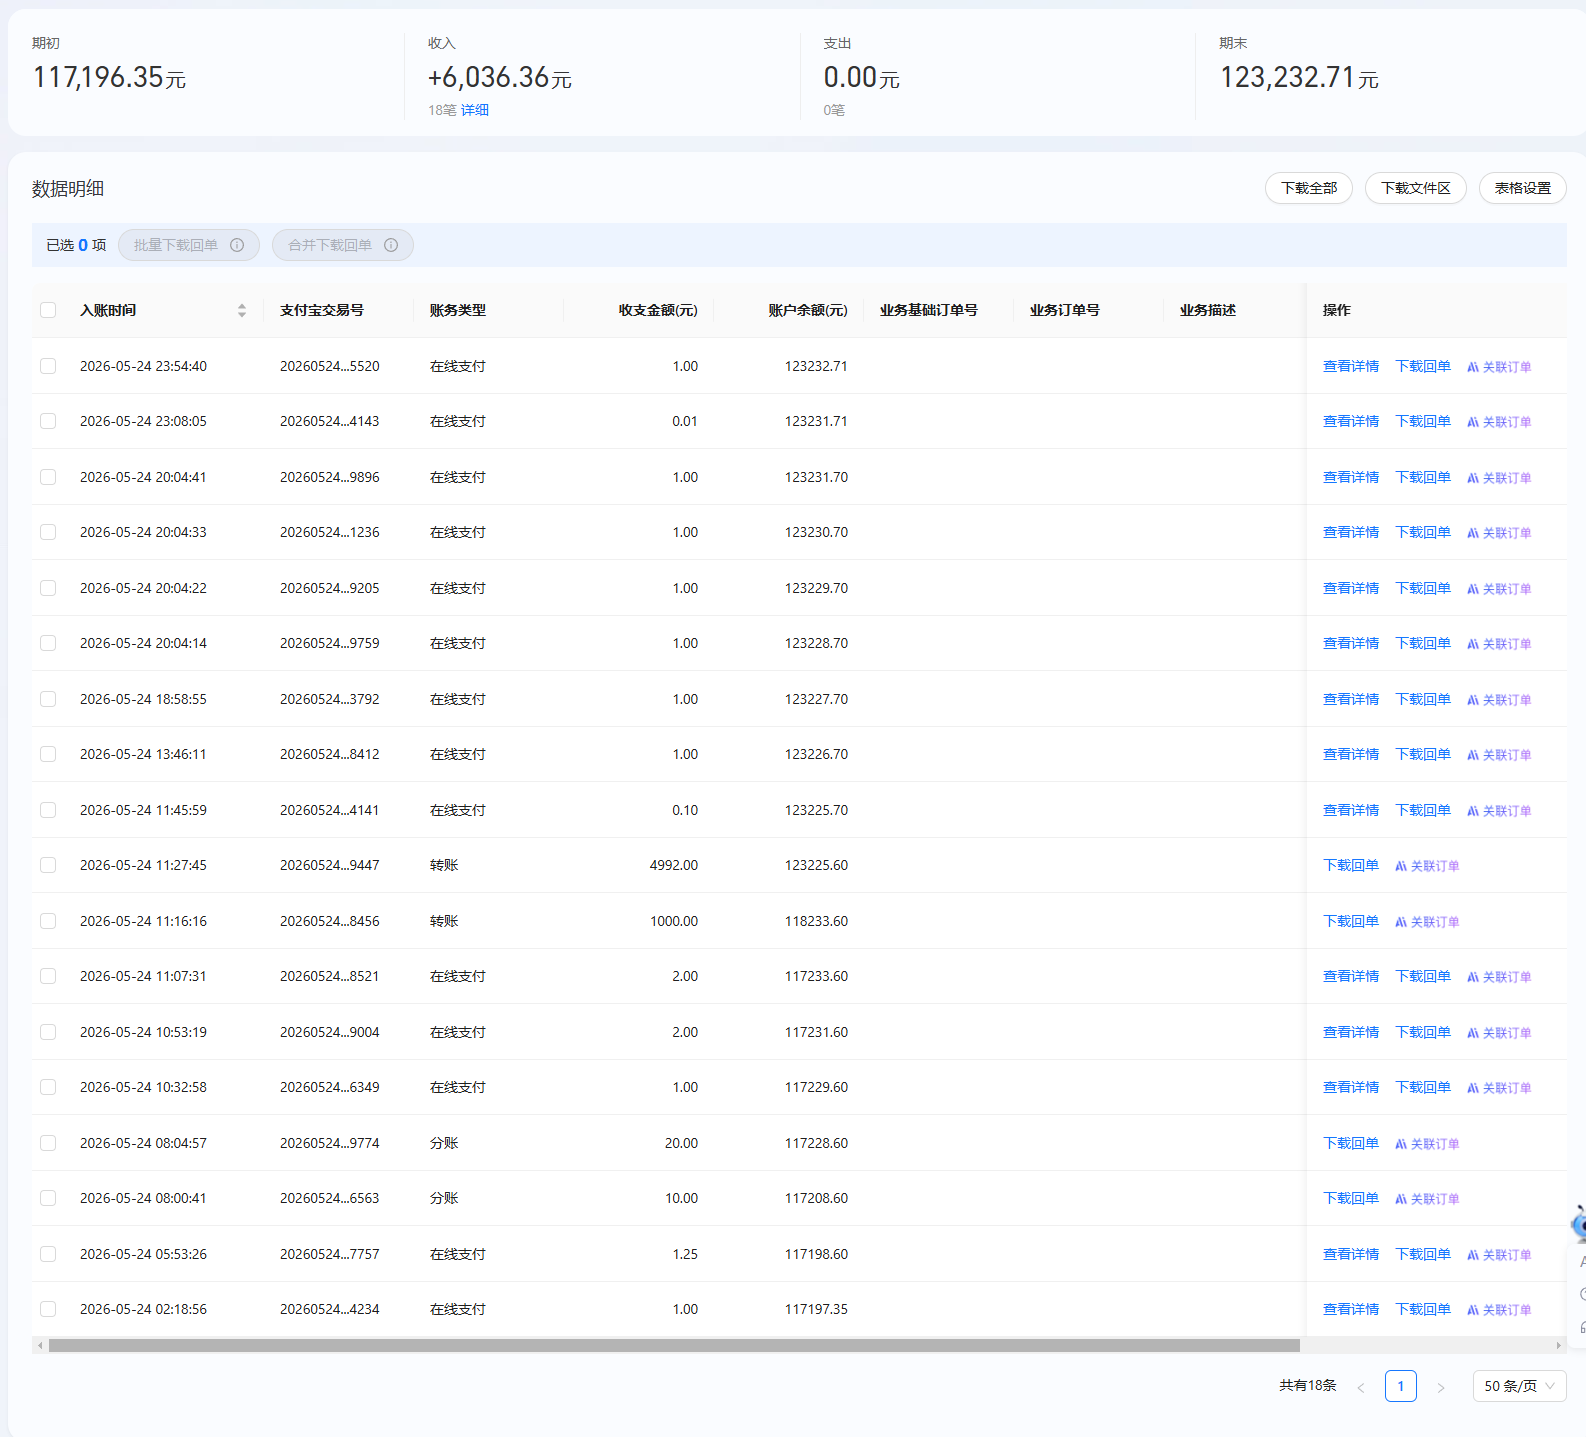Click 合并下载回单 button

tap(343, 245)
